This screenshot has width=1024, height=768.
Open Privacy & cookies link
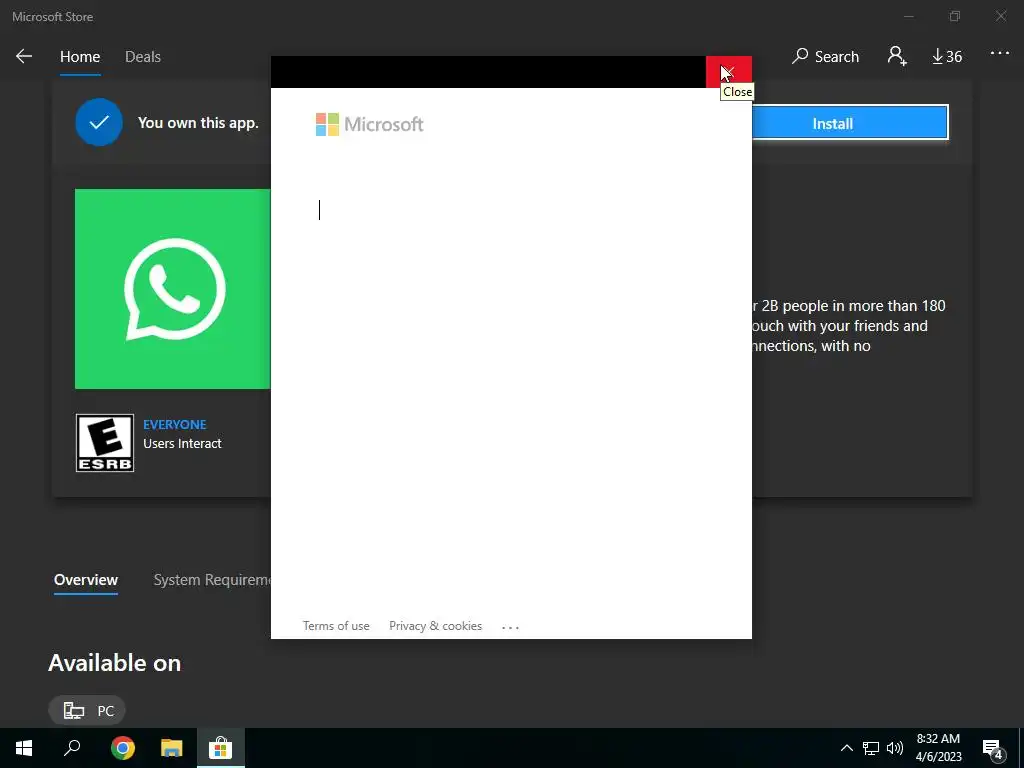pyautogui.click(x=436, y=626)
